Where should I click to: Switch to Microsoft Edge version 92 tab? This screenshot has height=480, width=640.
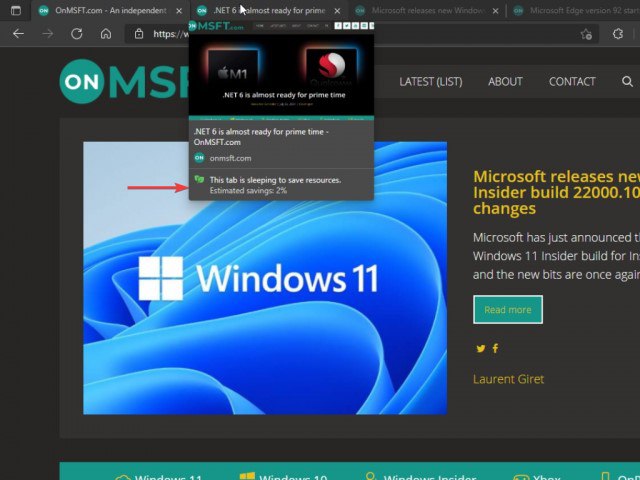coord(576,11)
